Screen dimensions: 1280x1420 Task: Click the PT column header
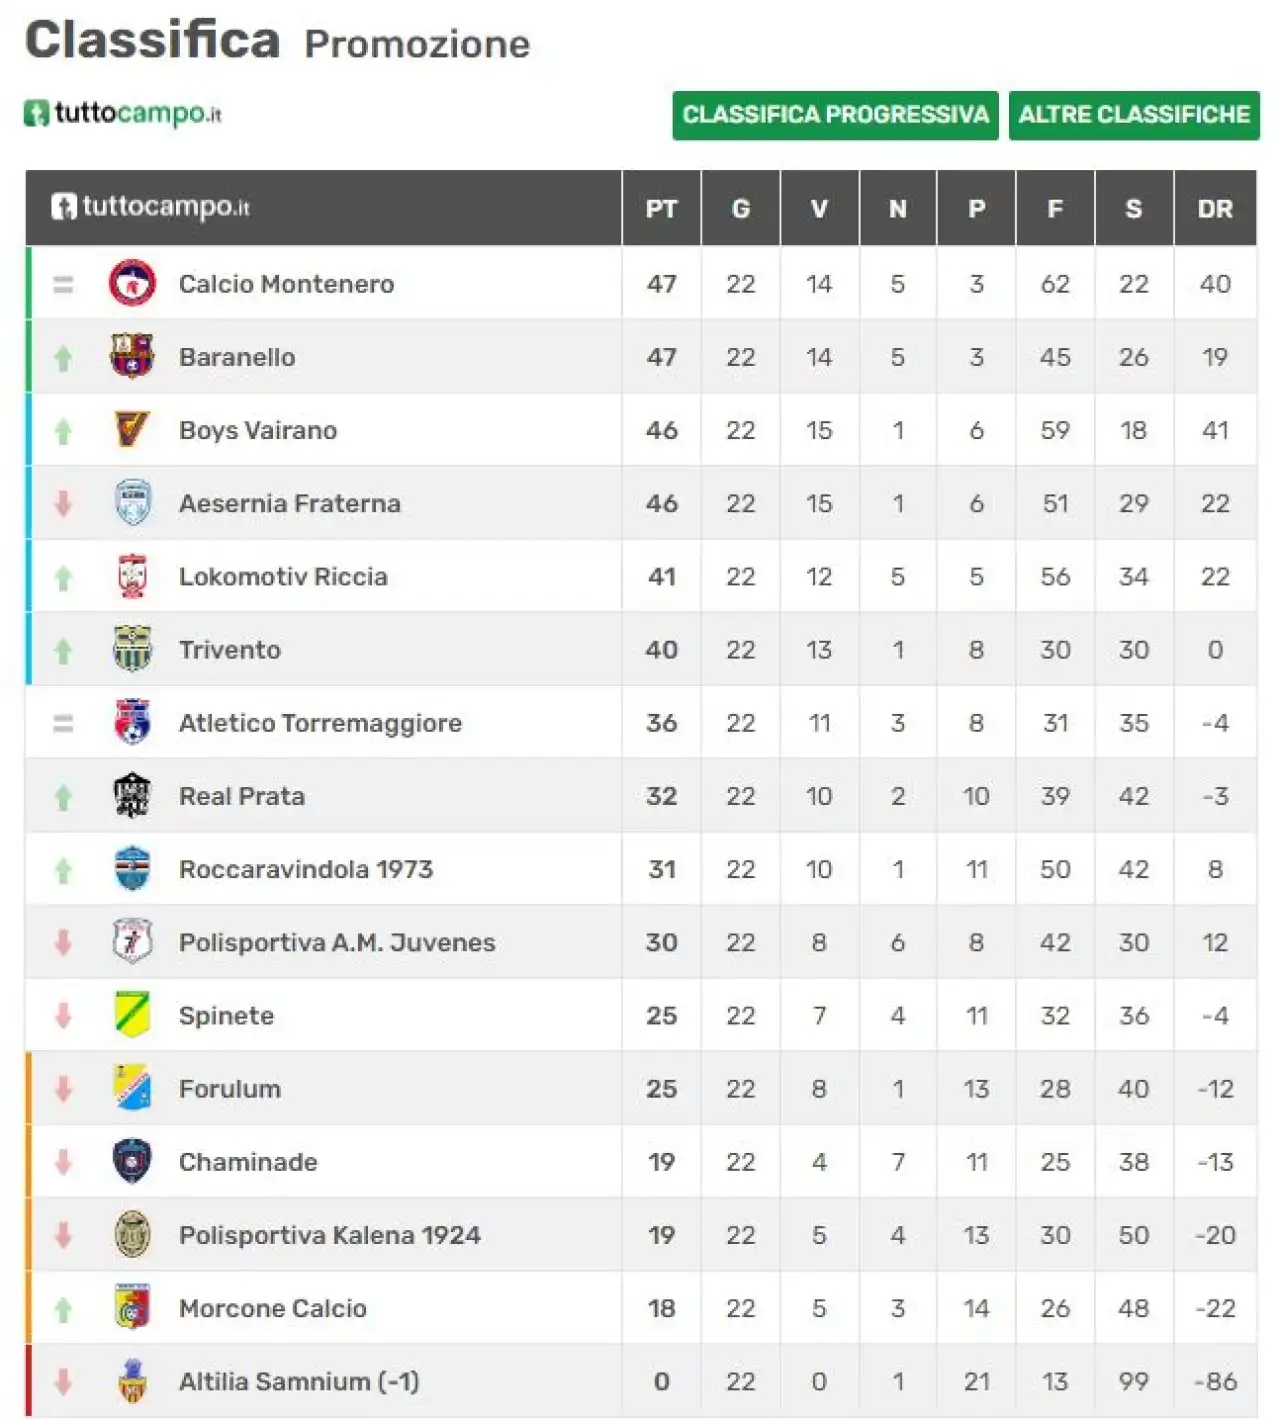click(x=661, y=208)
